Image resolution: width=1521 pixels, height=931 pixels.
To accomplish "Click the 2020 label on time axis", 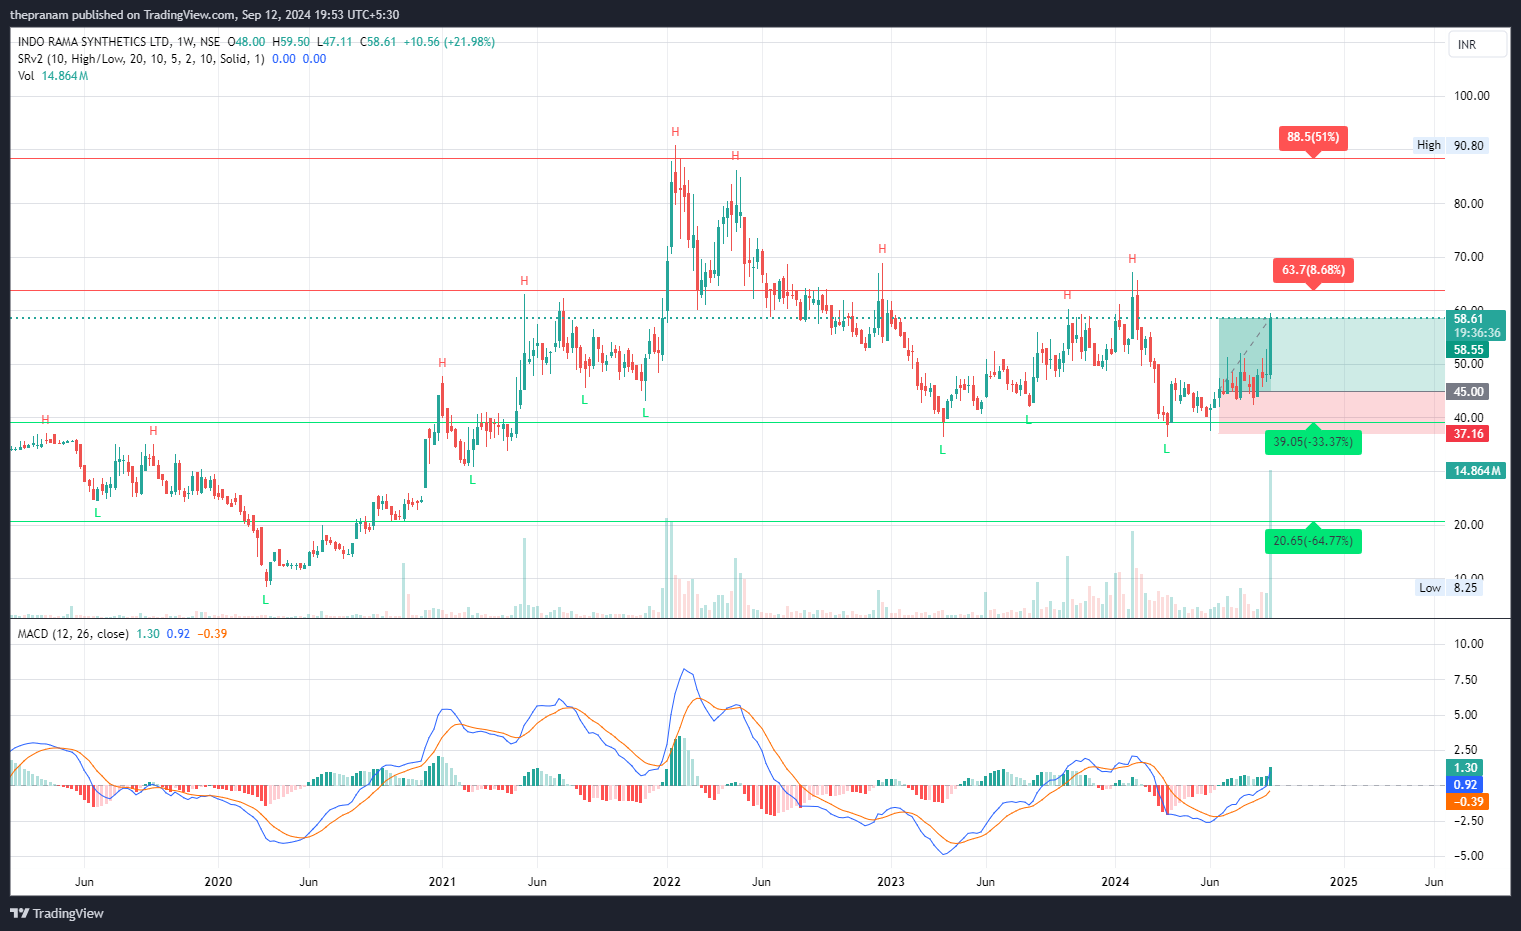I will point(218,882).
